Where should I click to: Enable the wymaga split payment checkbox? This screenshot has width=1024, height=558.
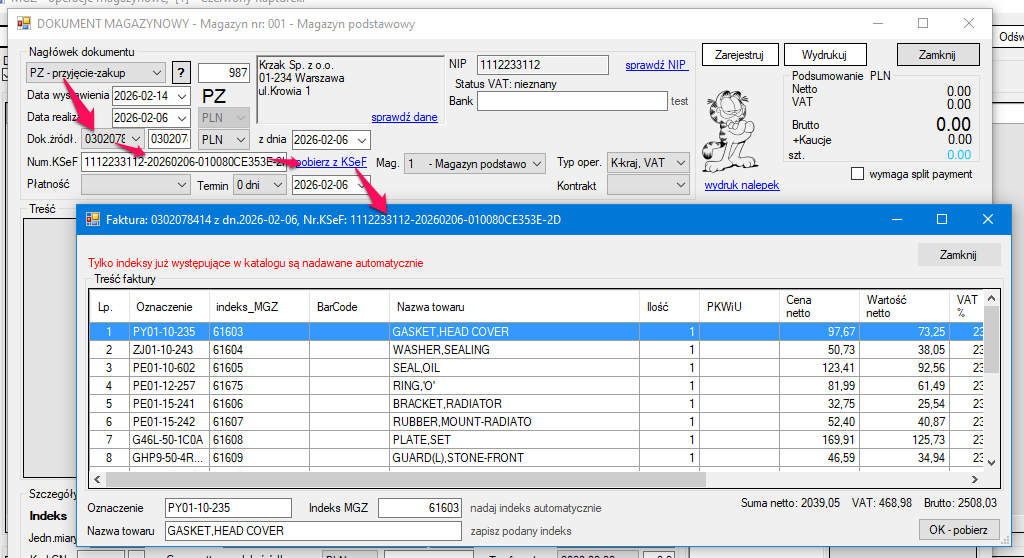click(857, 174)
